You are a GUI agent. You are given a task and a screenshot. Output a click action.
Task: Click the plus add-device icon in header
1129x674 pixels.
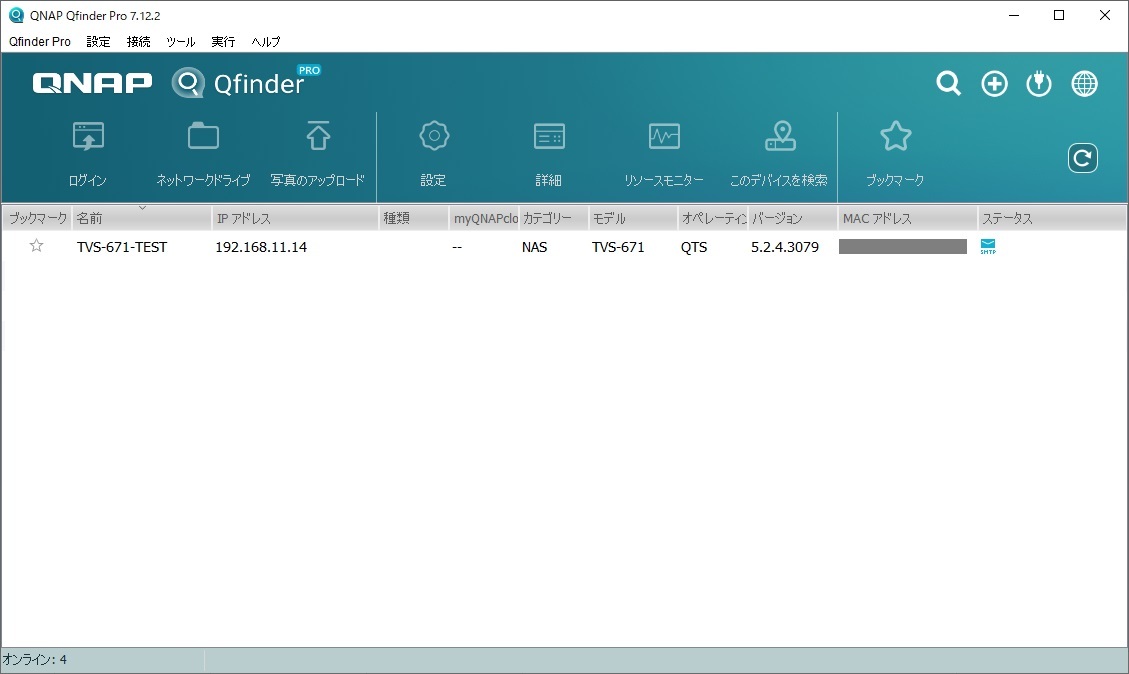point(994,84)
